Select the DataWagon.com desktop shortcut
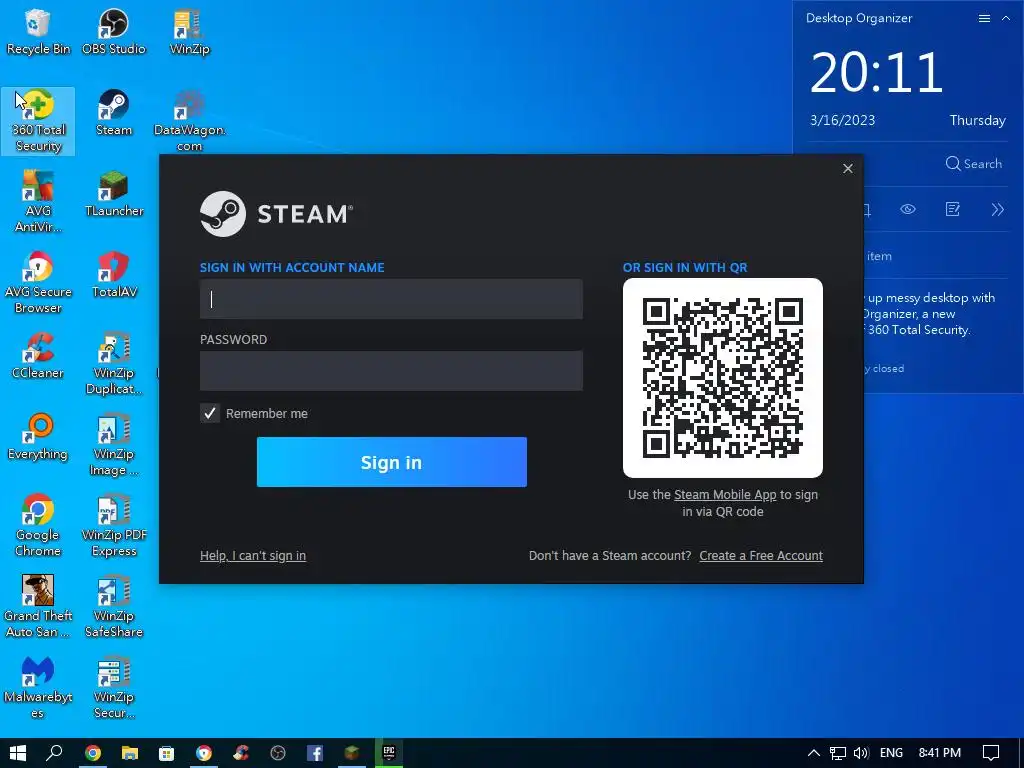The width and height of the screenshot is (1024, 768). tap(189, 121)
